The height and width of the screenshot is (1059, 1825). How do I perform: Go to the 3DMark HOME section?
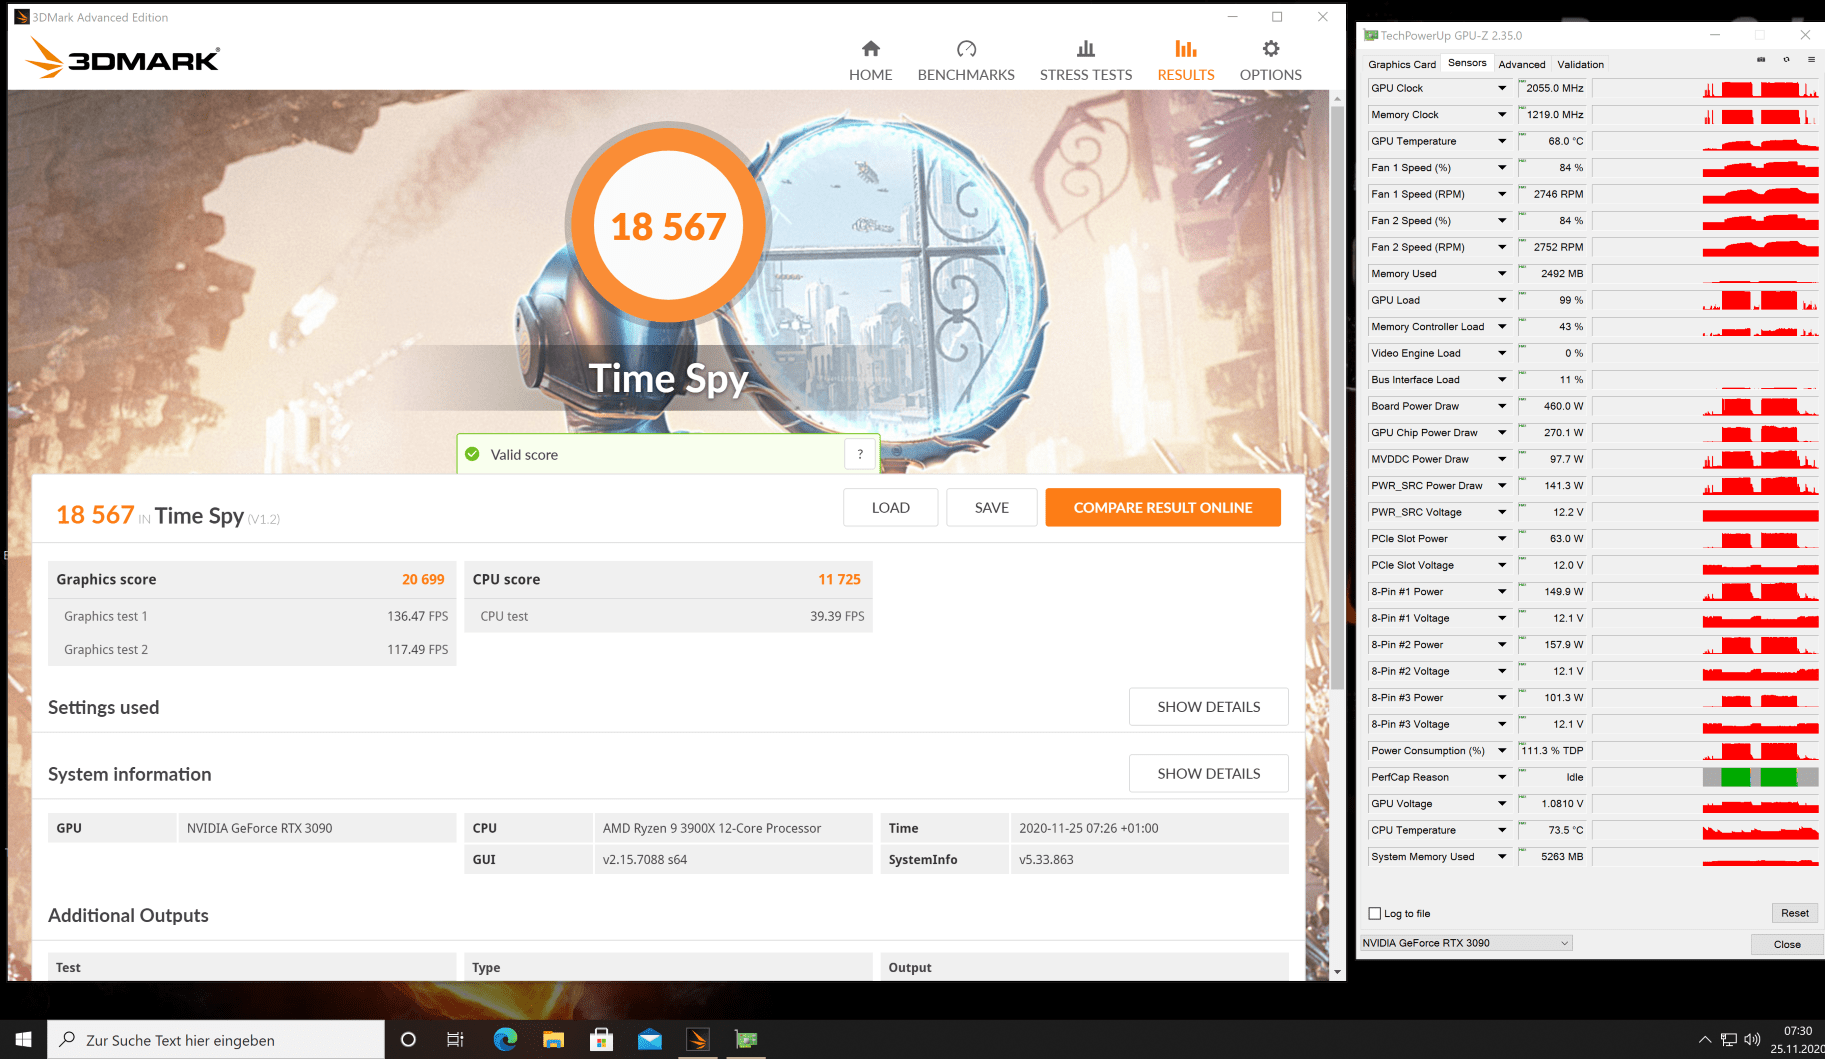870,61
